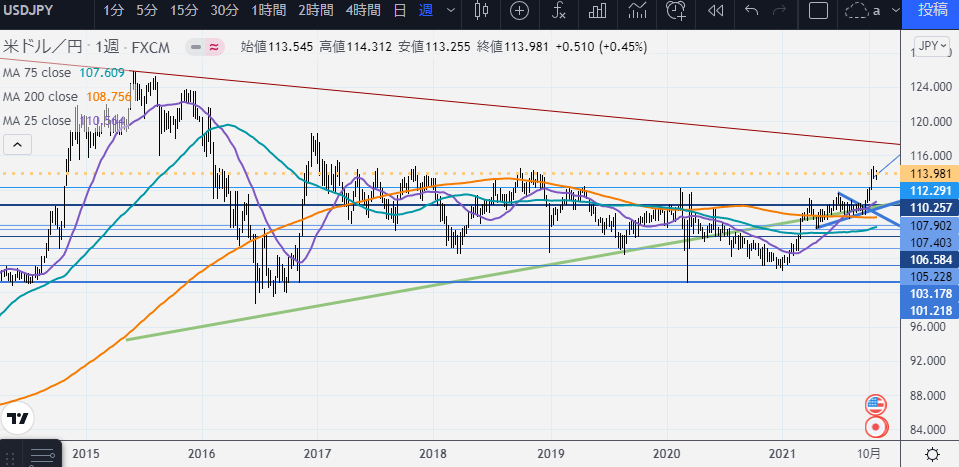Image resolution: width=959 pixels, height=467 pixels.
Task: Expand the layout management dropdown arrow
Action: (895, 10)
